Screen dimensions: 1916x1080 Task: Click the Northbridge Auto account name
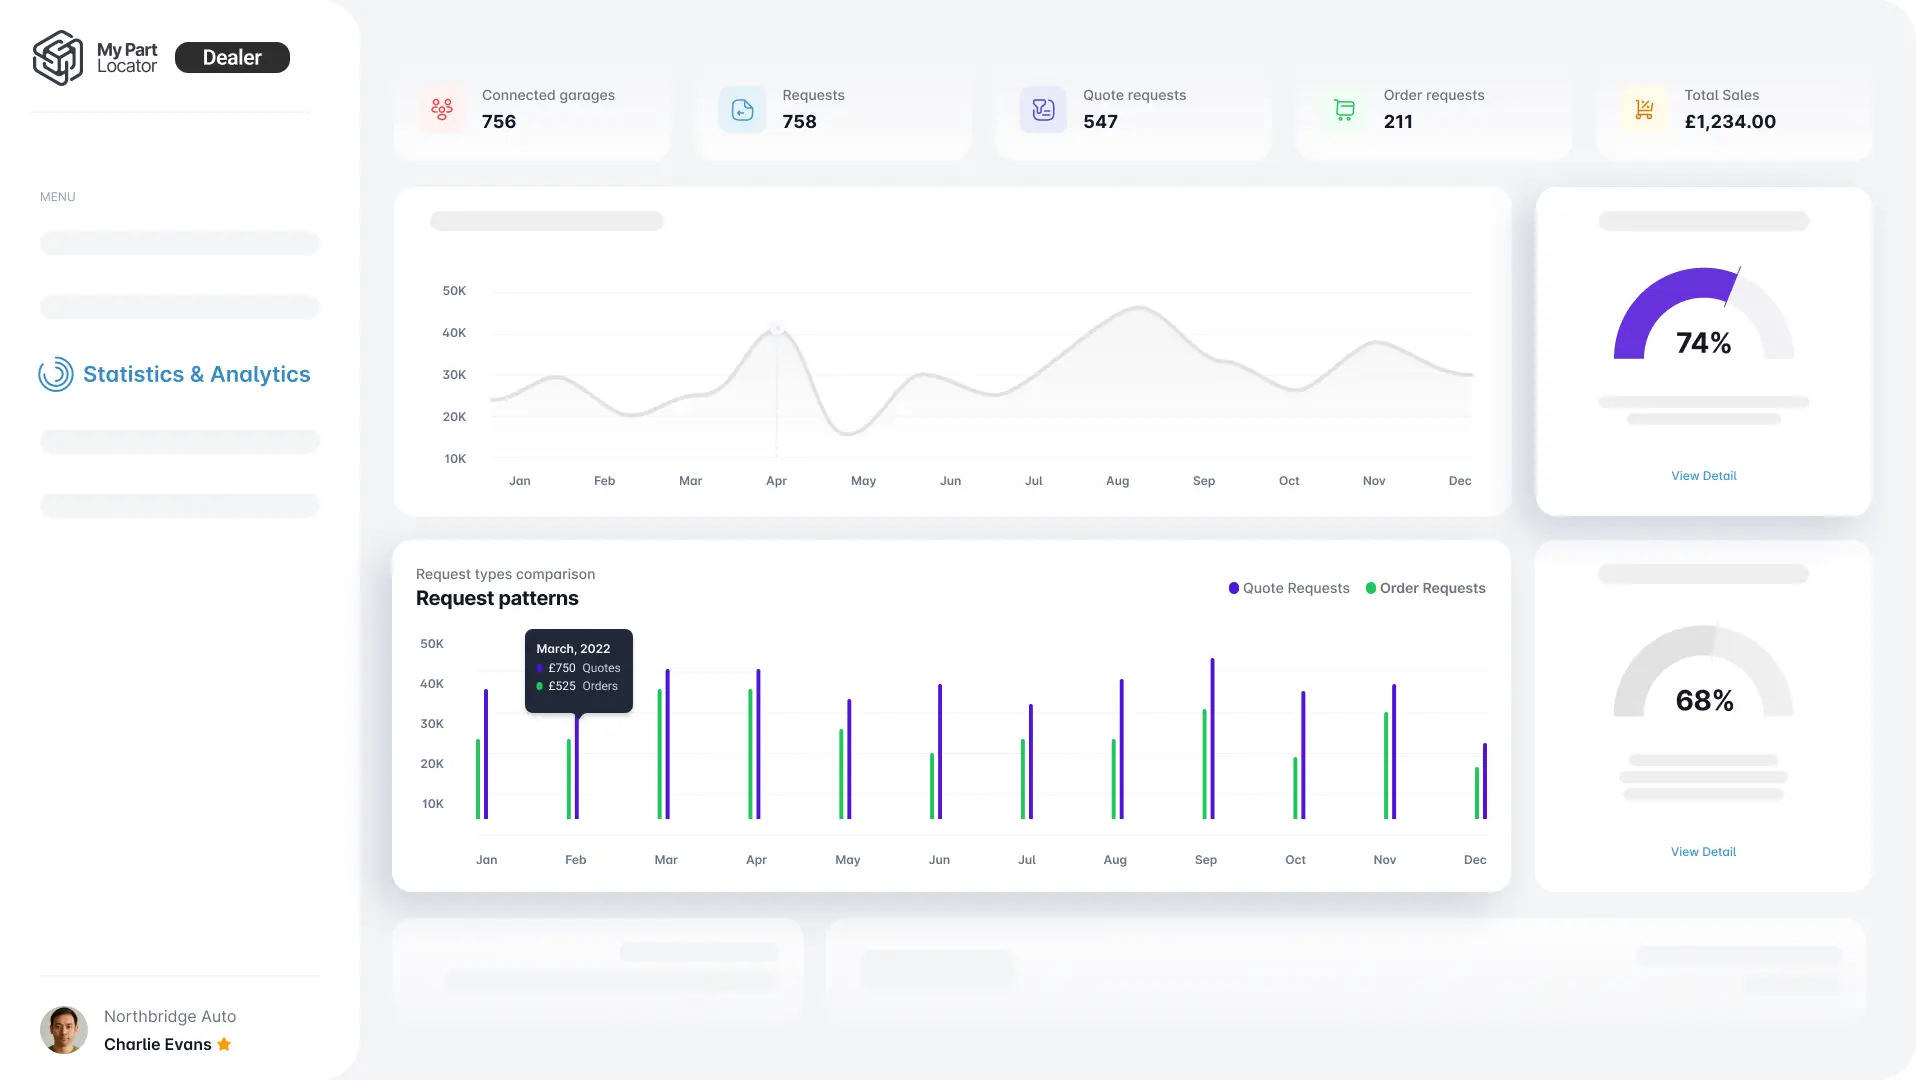(x=170, y=1016)
